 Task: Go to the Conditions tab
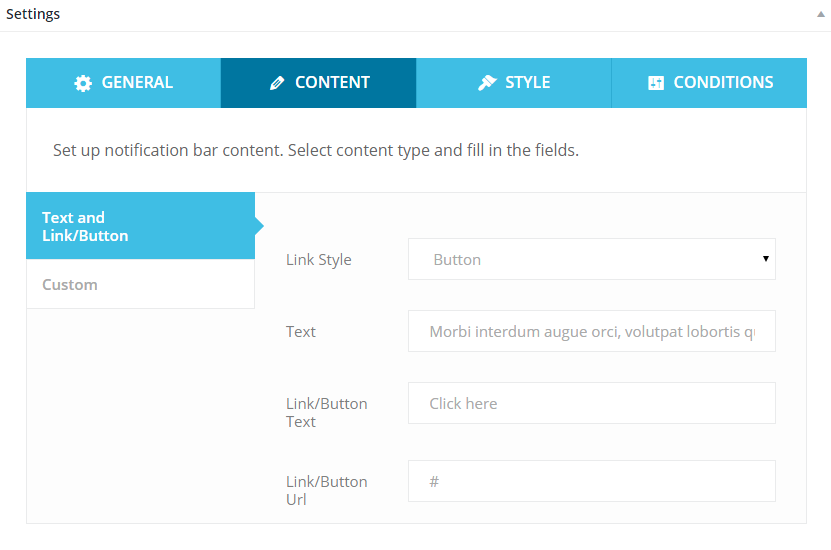[x=709, y=83]
